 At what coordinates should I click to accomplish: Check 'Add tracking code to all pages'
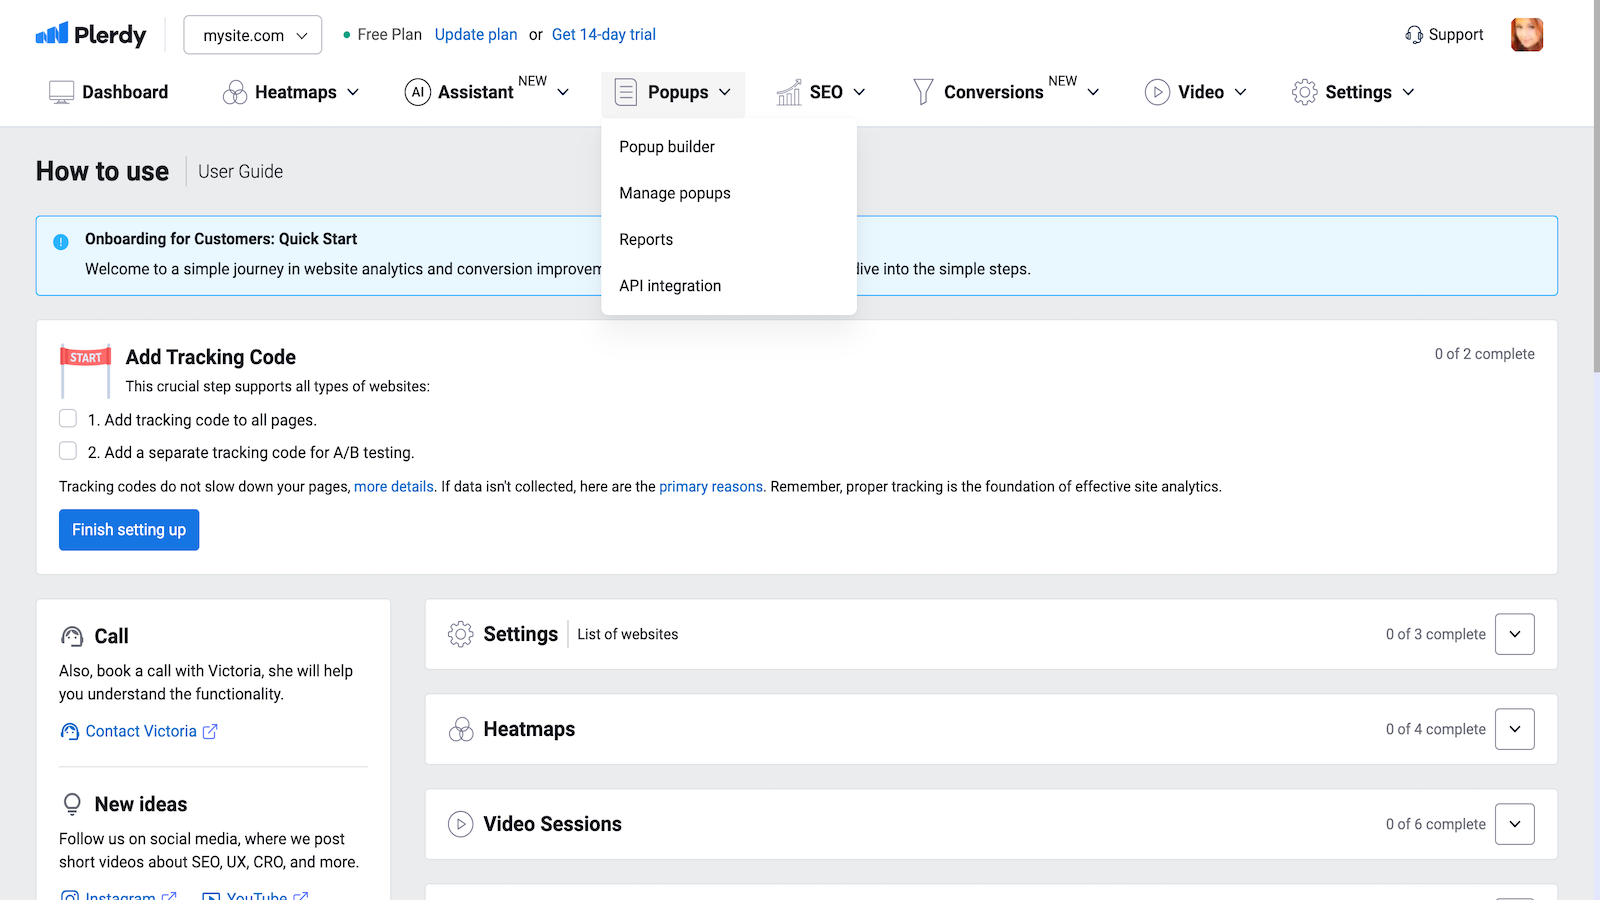(68, 419)
